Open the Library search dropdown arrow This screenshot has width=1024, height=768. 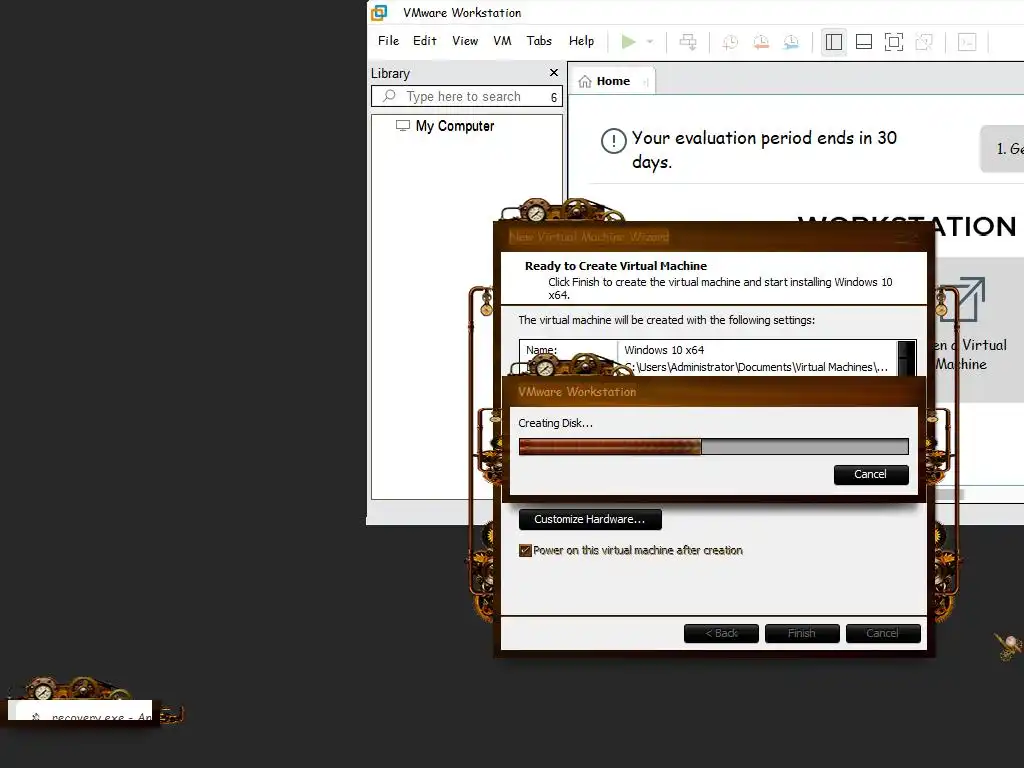tap(554, 97)
